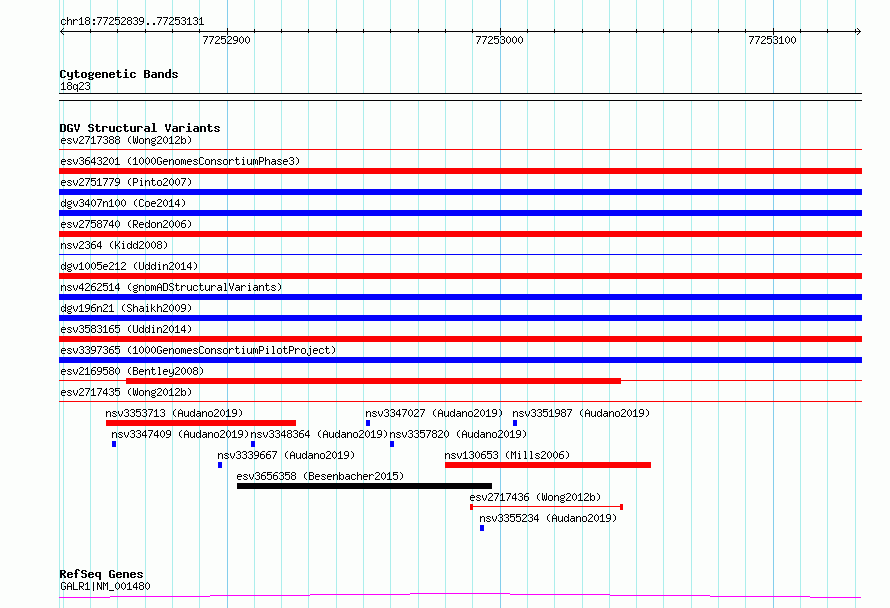Click the esv2169580 (Bentley2008) label
The height and width of the screenshot is (608, 890).
coord(132,371)
